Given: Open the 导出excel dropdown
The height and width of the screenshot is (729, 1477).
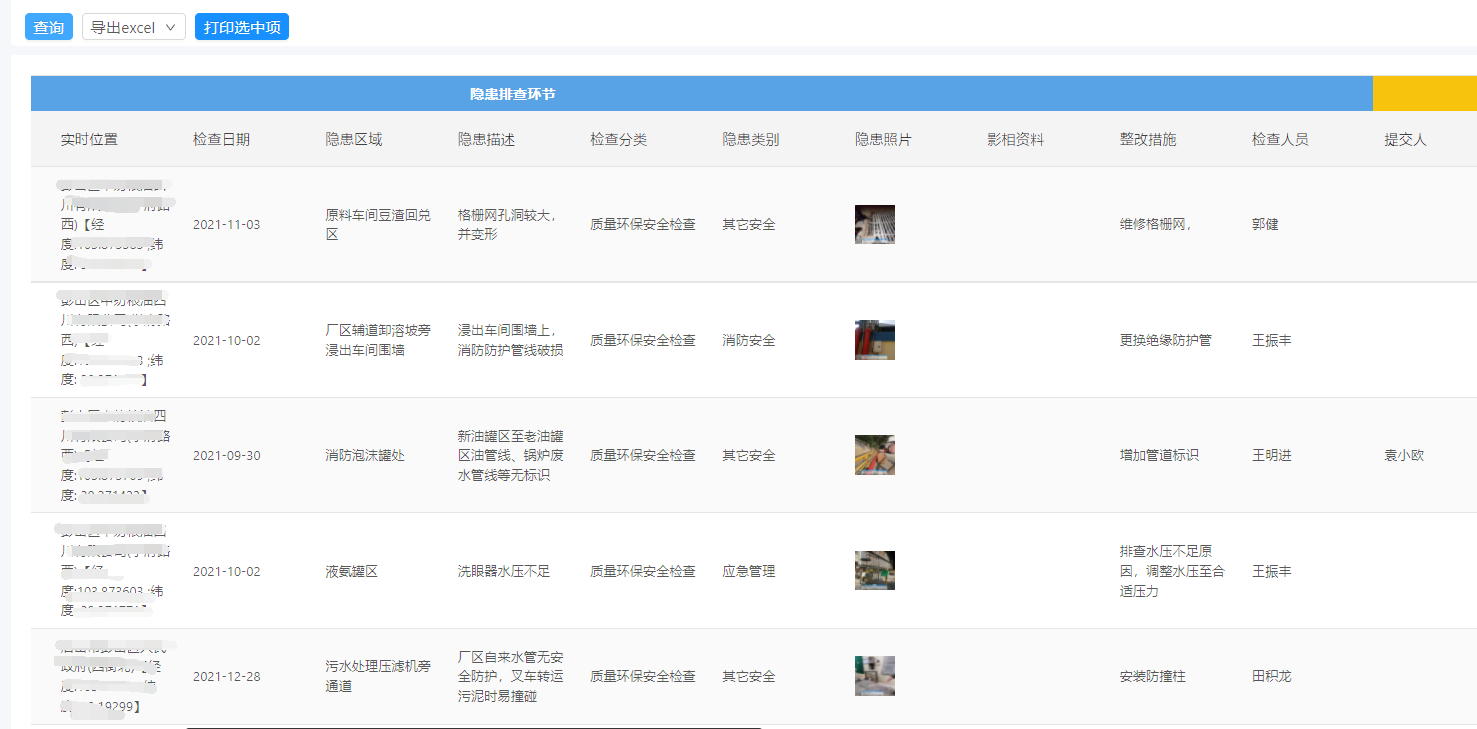Looking at the screenshot, I should tap(133, 26).
